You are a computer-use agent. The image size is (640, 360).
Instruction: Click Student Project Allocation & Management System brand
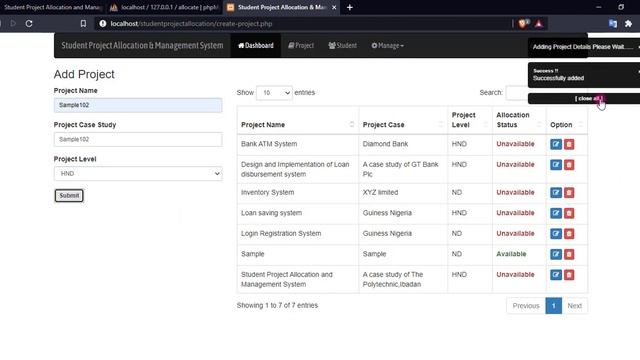pyautogui.click(x=142, y=46)
